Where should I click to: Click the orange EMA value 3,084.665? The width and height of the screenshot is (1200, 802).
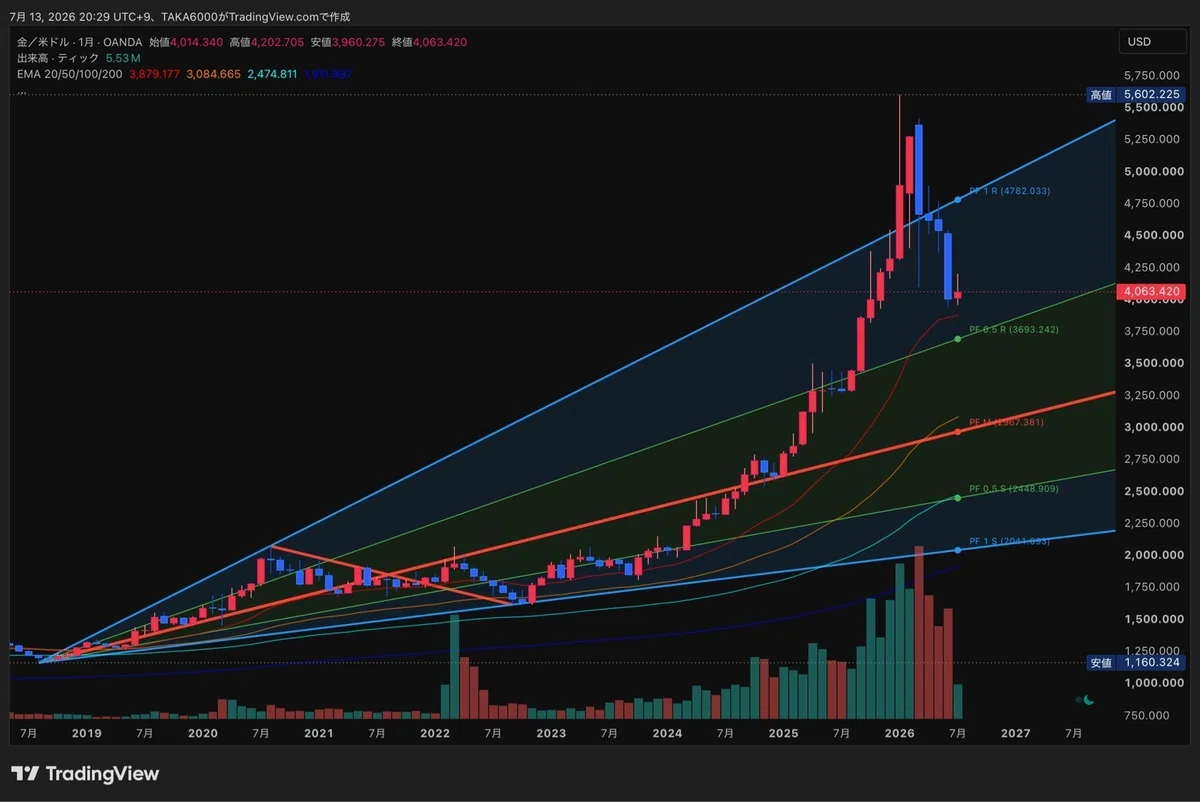click(x=212, y=74)
